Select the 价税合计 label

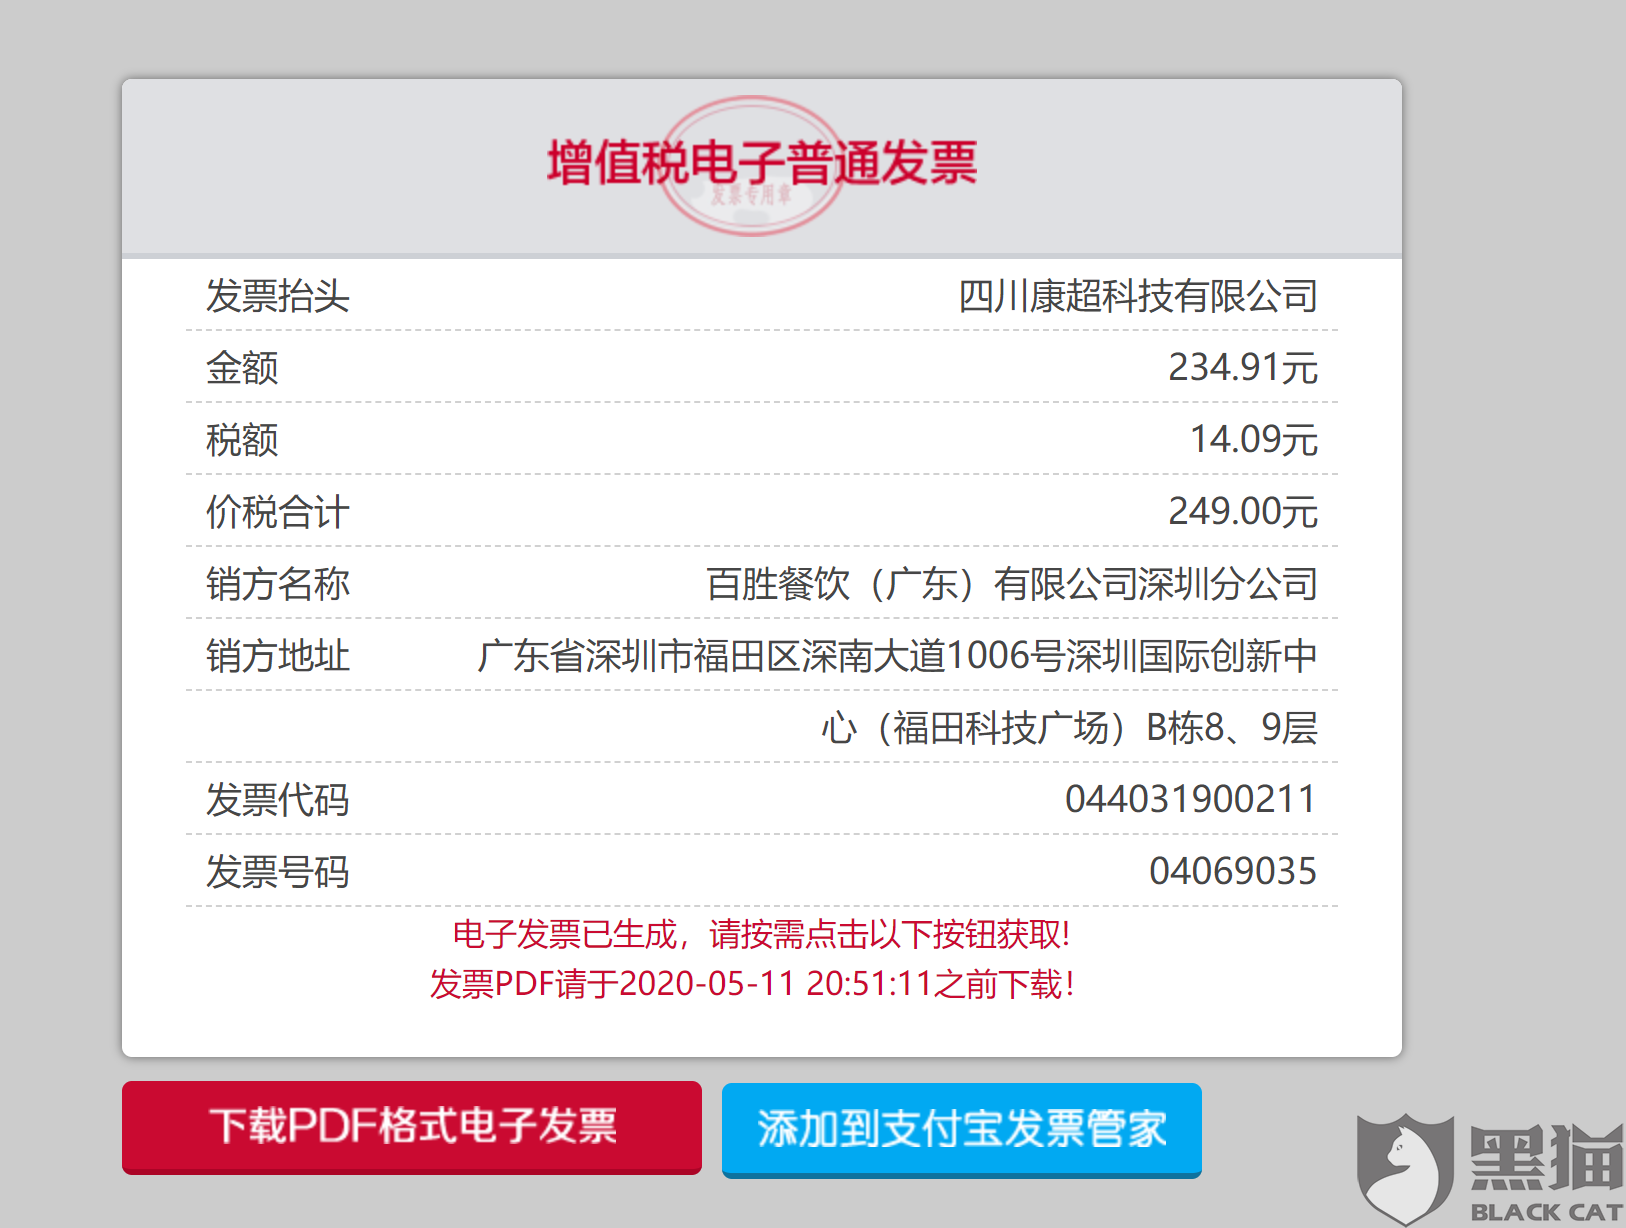pos(278,512)
